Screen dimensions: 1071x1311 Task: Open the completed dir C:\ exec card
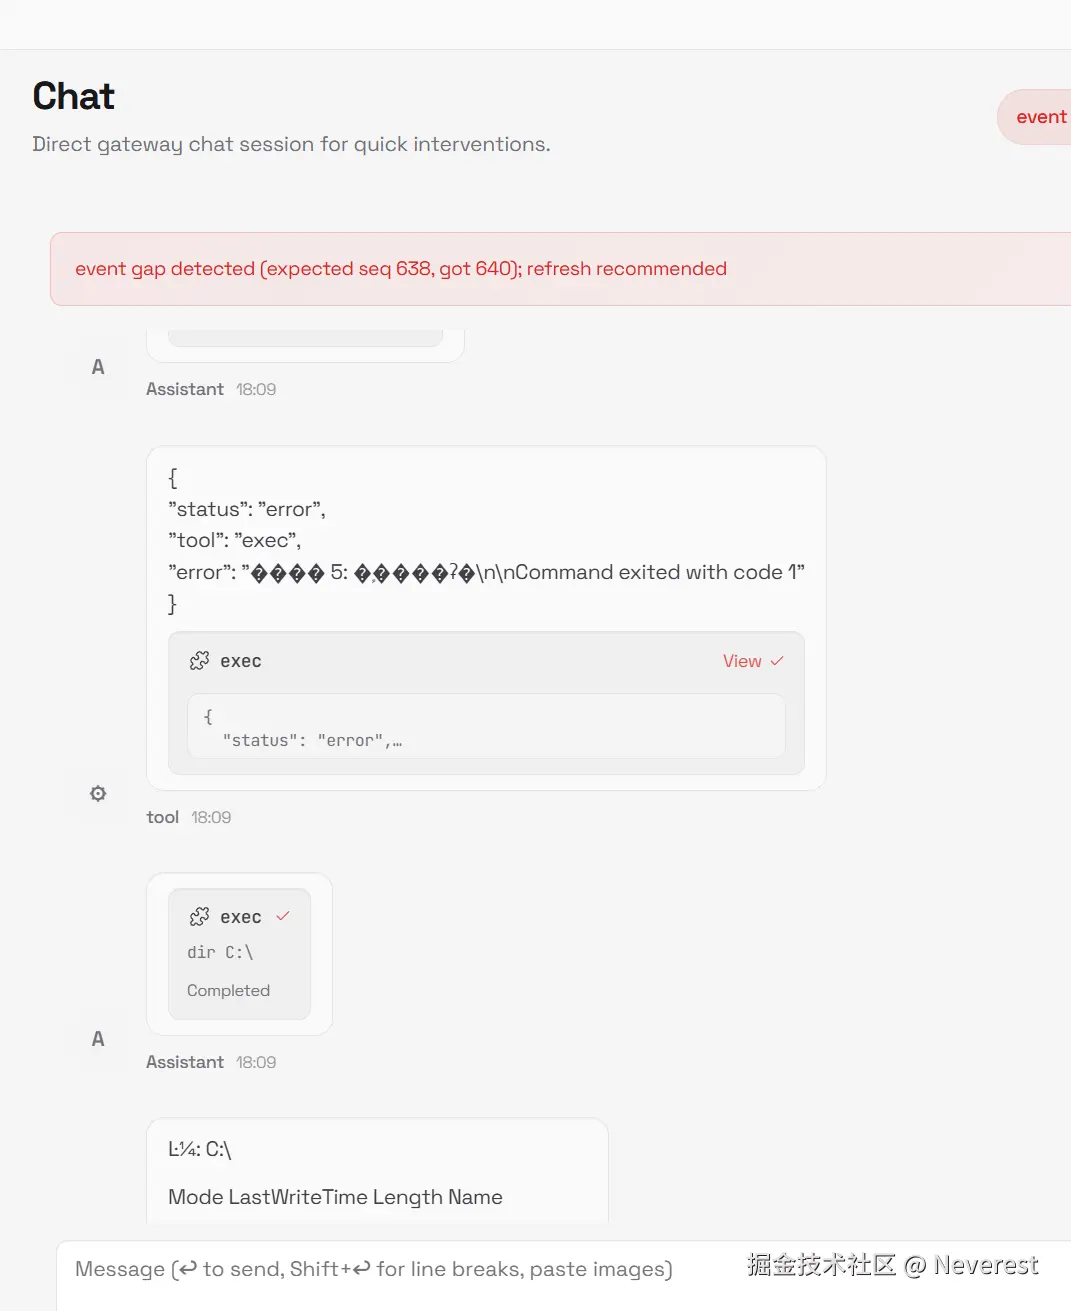239,955
